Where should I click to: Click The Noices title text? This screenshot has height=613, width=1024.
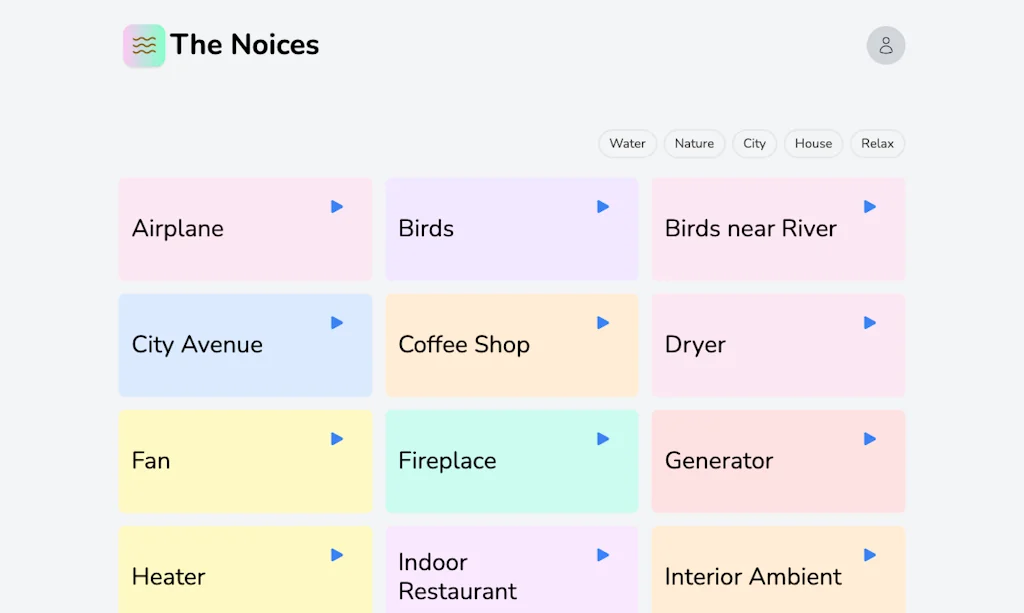click(245, 45)
